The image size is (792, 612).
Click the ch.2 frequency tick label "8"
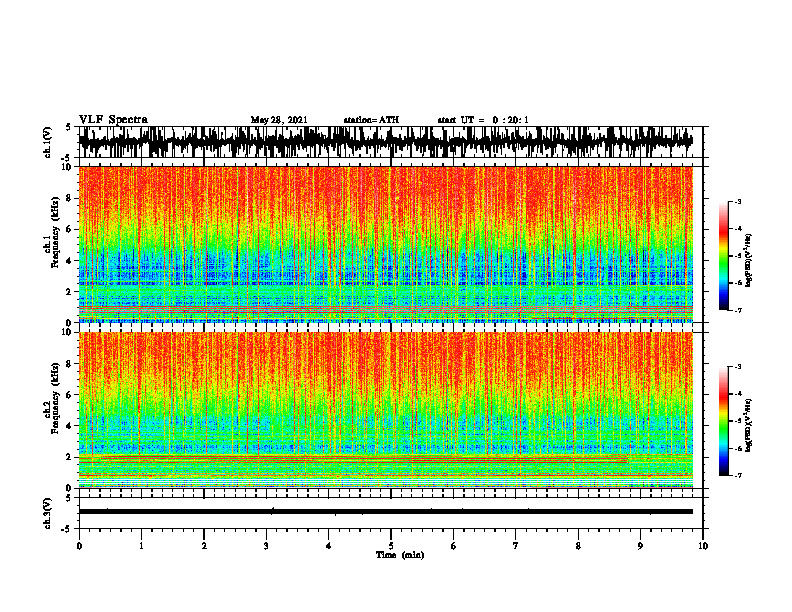pyautogui.click(x=70, y=364)
